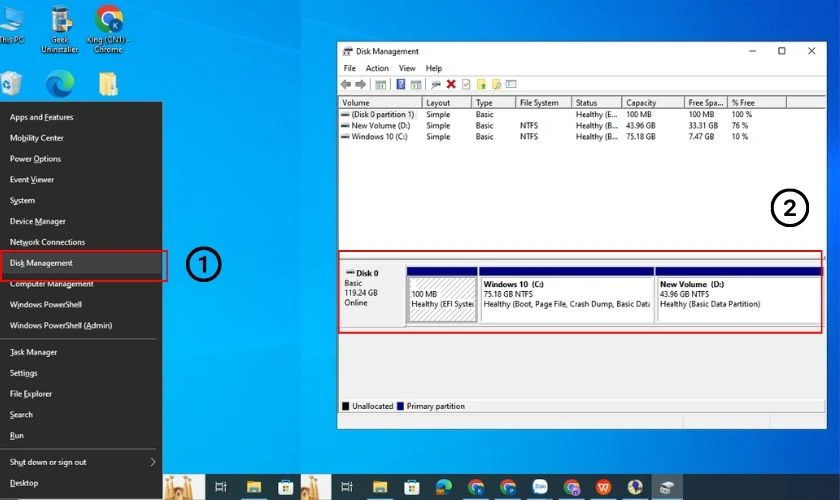This screenshot has height=500, width=840.
Task: Click the 33.31 GB free space cell
Action: click(703, 125)
